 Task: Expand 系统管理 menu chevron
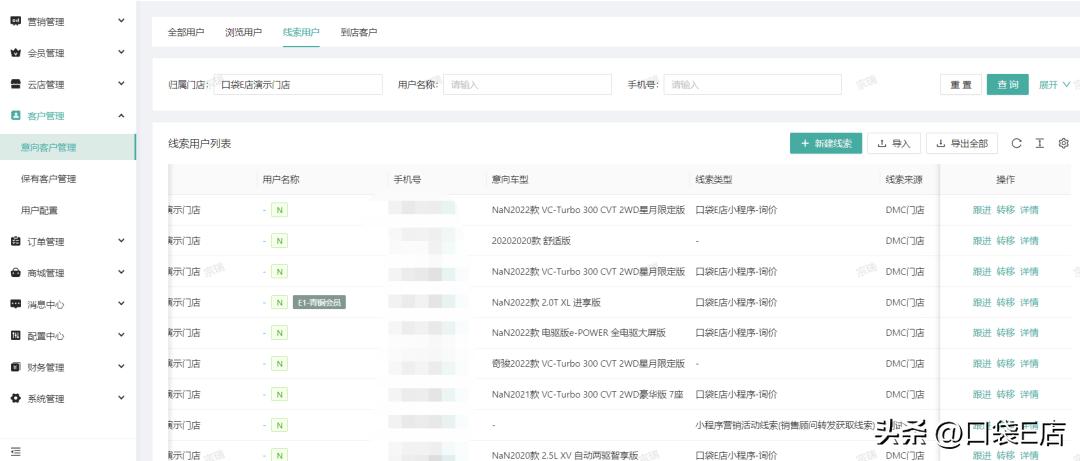coord(121,398)
